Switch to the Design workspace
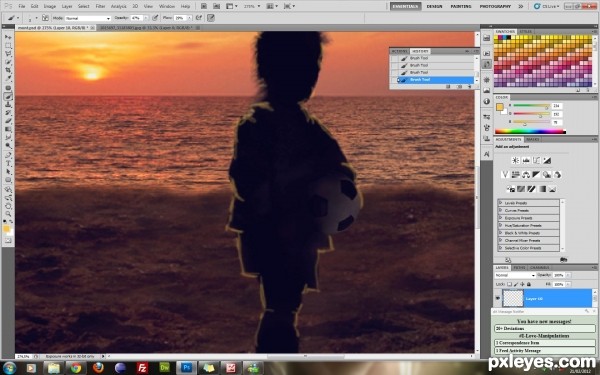 434,6
